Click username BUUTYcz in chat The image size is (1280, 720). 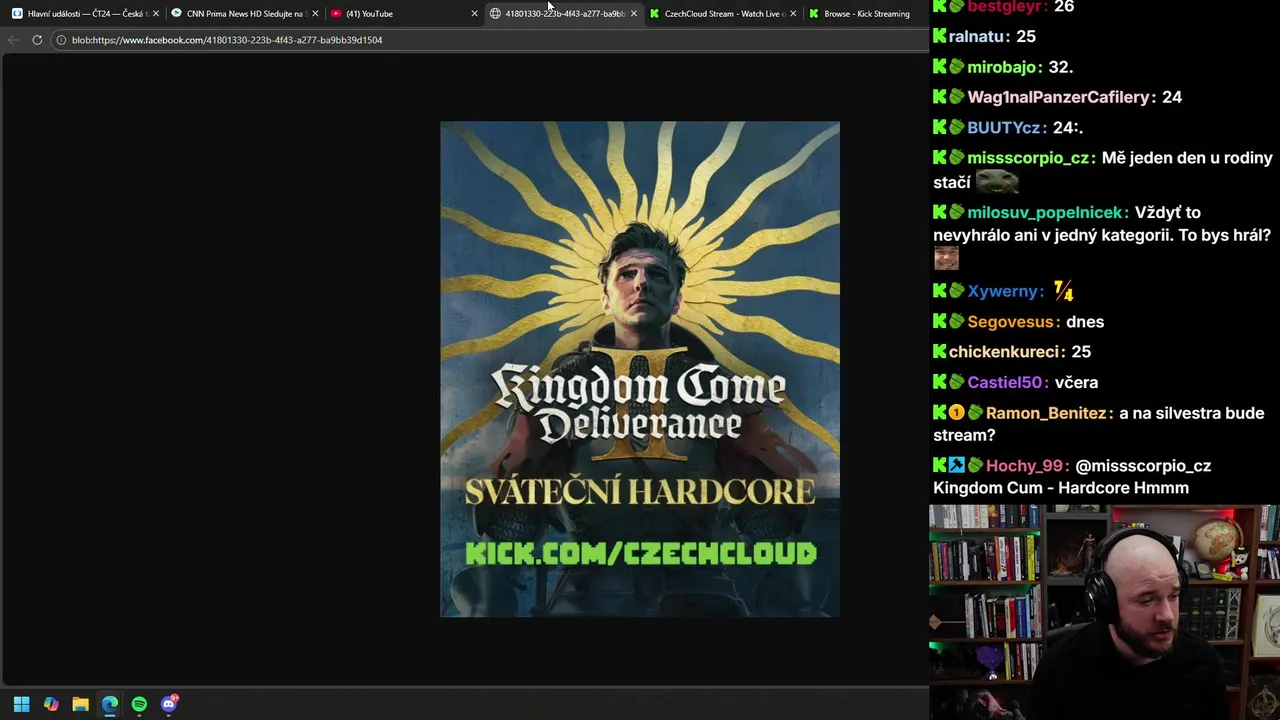tap(1004, 128)
